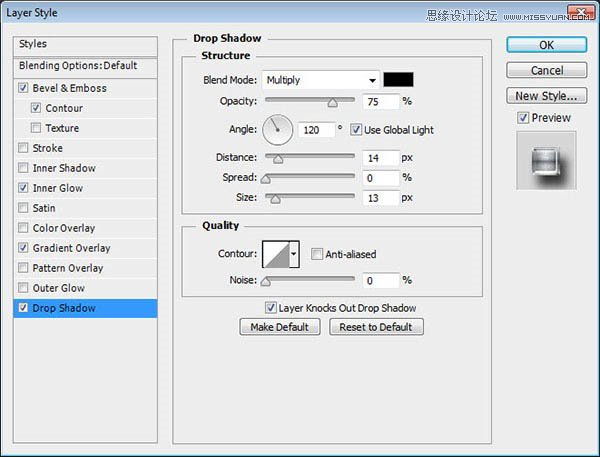
Task: Open the Blend Mode Multiply dropdown
Action: (x=321, y=80)
